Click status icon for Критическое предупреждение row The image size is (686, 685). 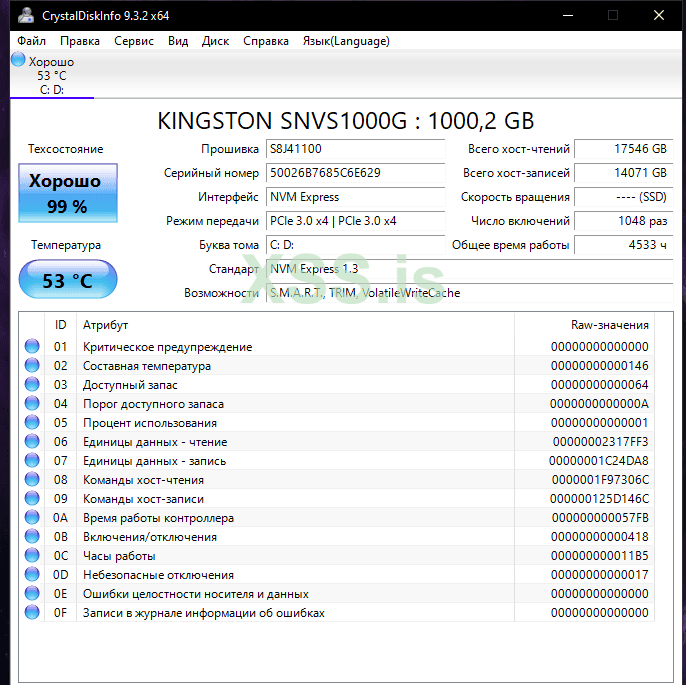click(x=32, y=347)
